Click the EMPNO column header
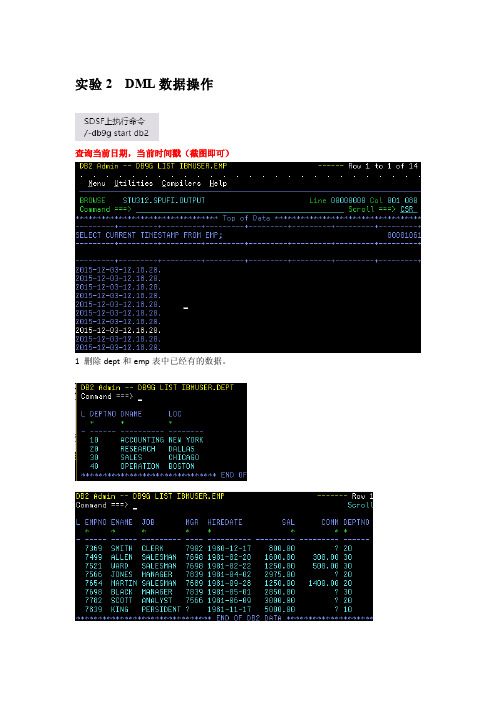The image size is (496, 702). 95,522
